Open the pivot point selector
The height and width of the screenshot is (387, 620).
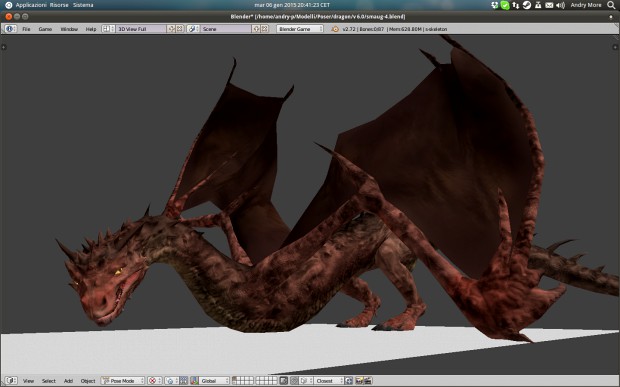pos(171,381)
